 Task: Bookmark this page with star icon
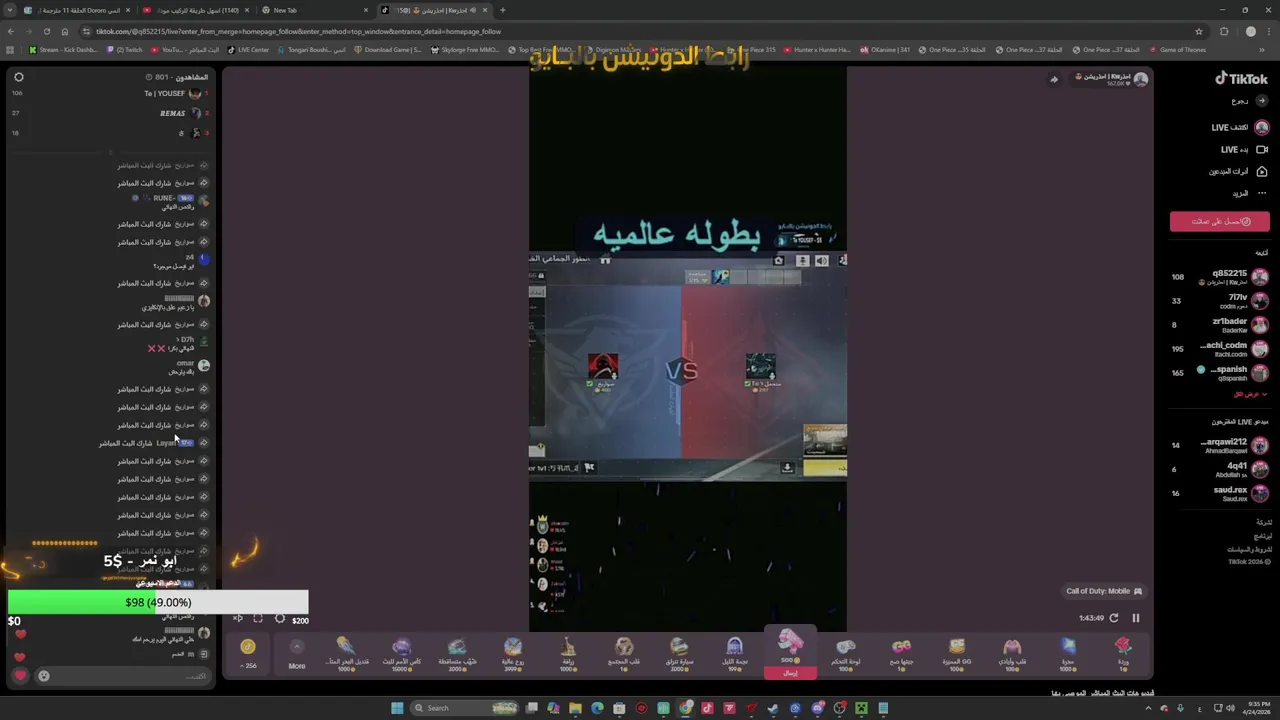coord(1199,31)
